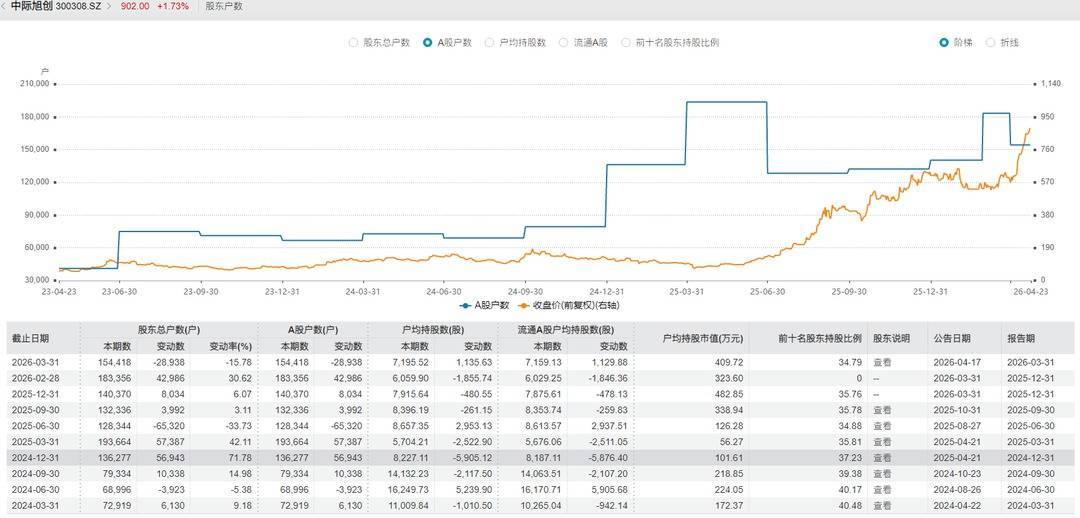Click the 报告期 column header
The height and width of the screenshot is (518, 1080).
pyautogui.click(x=1027, y=337)
